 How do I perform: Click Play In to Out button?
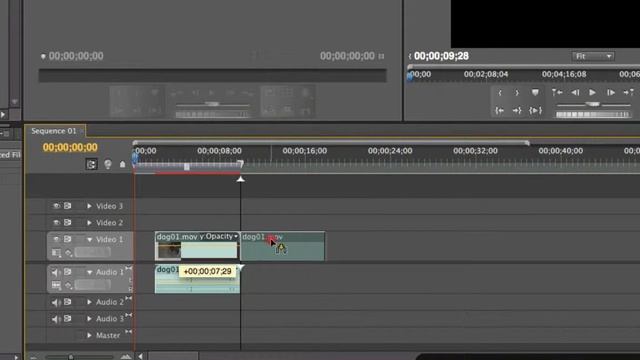535,111
